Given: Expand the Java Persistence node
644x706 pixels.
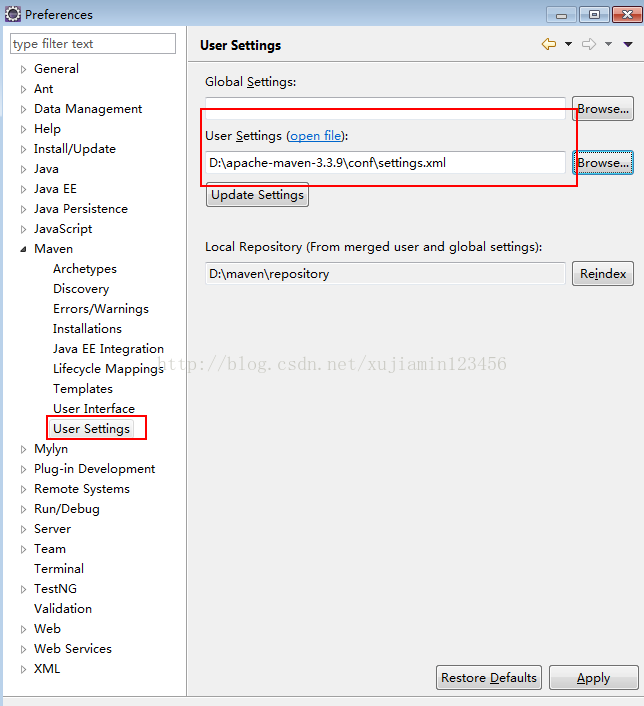Looking at the screenshot, I should click(x=23, y=209).
